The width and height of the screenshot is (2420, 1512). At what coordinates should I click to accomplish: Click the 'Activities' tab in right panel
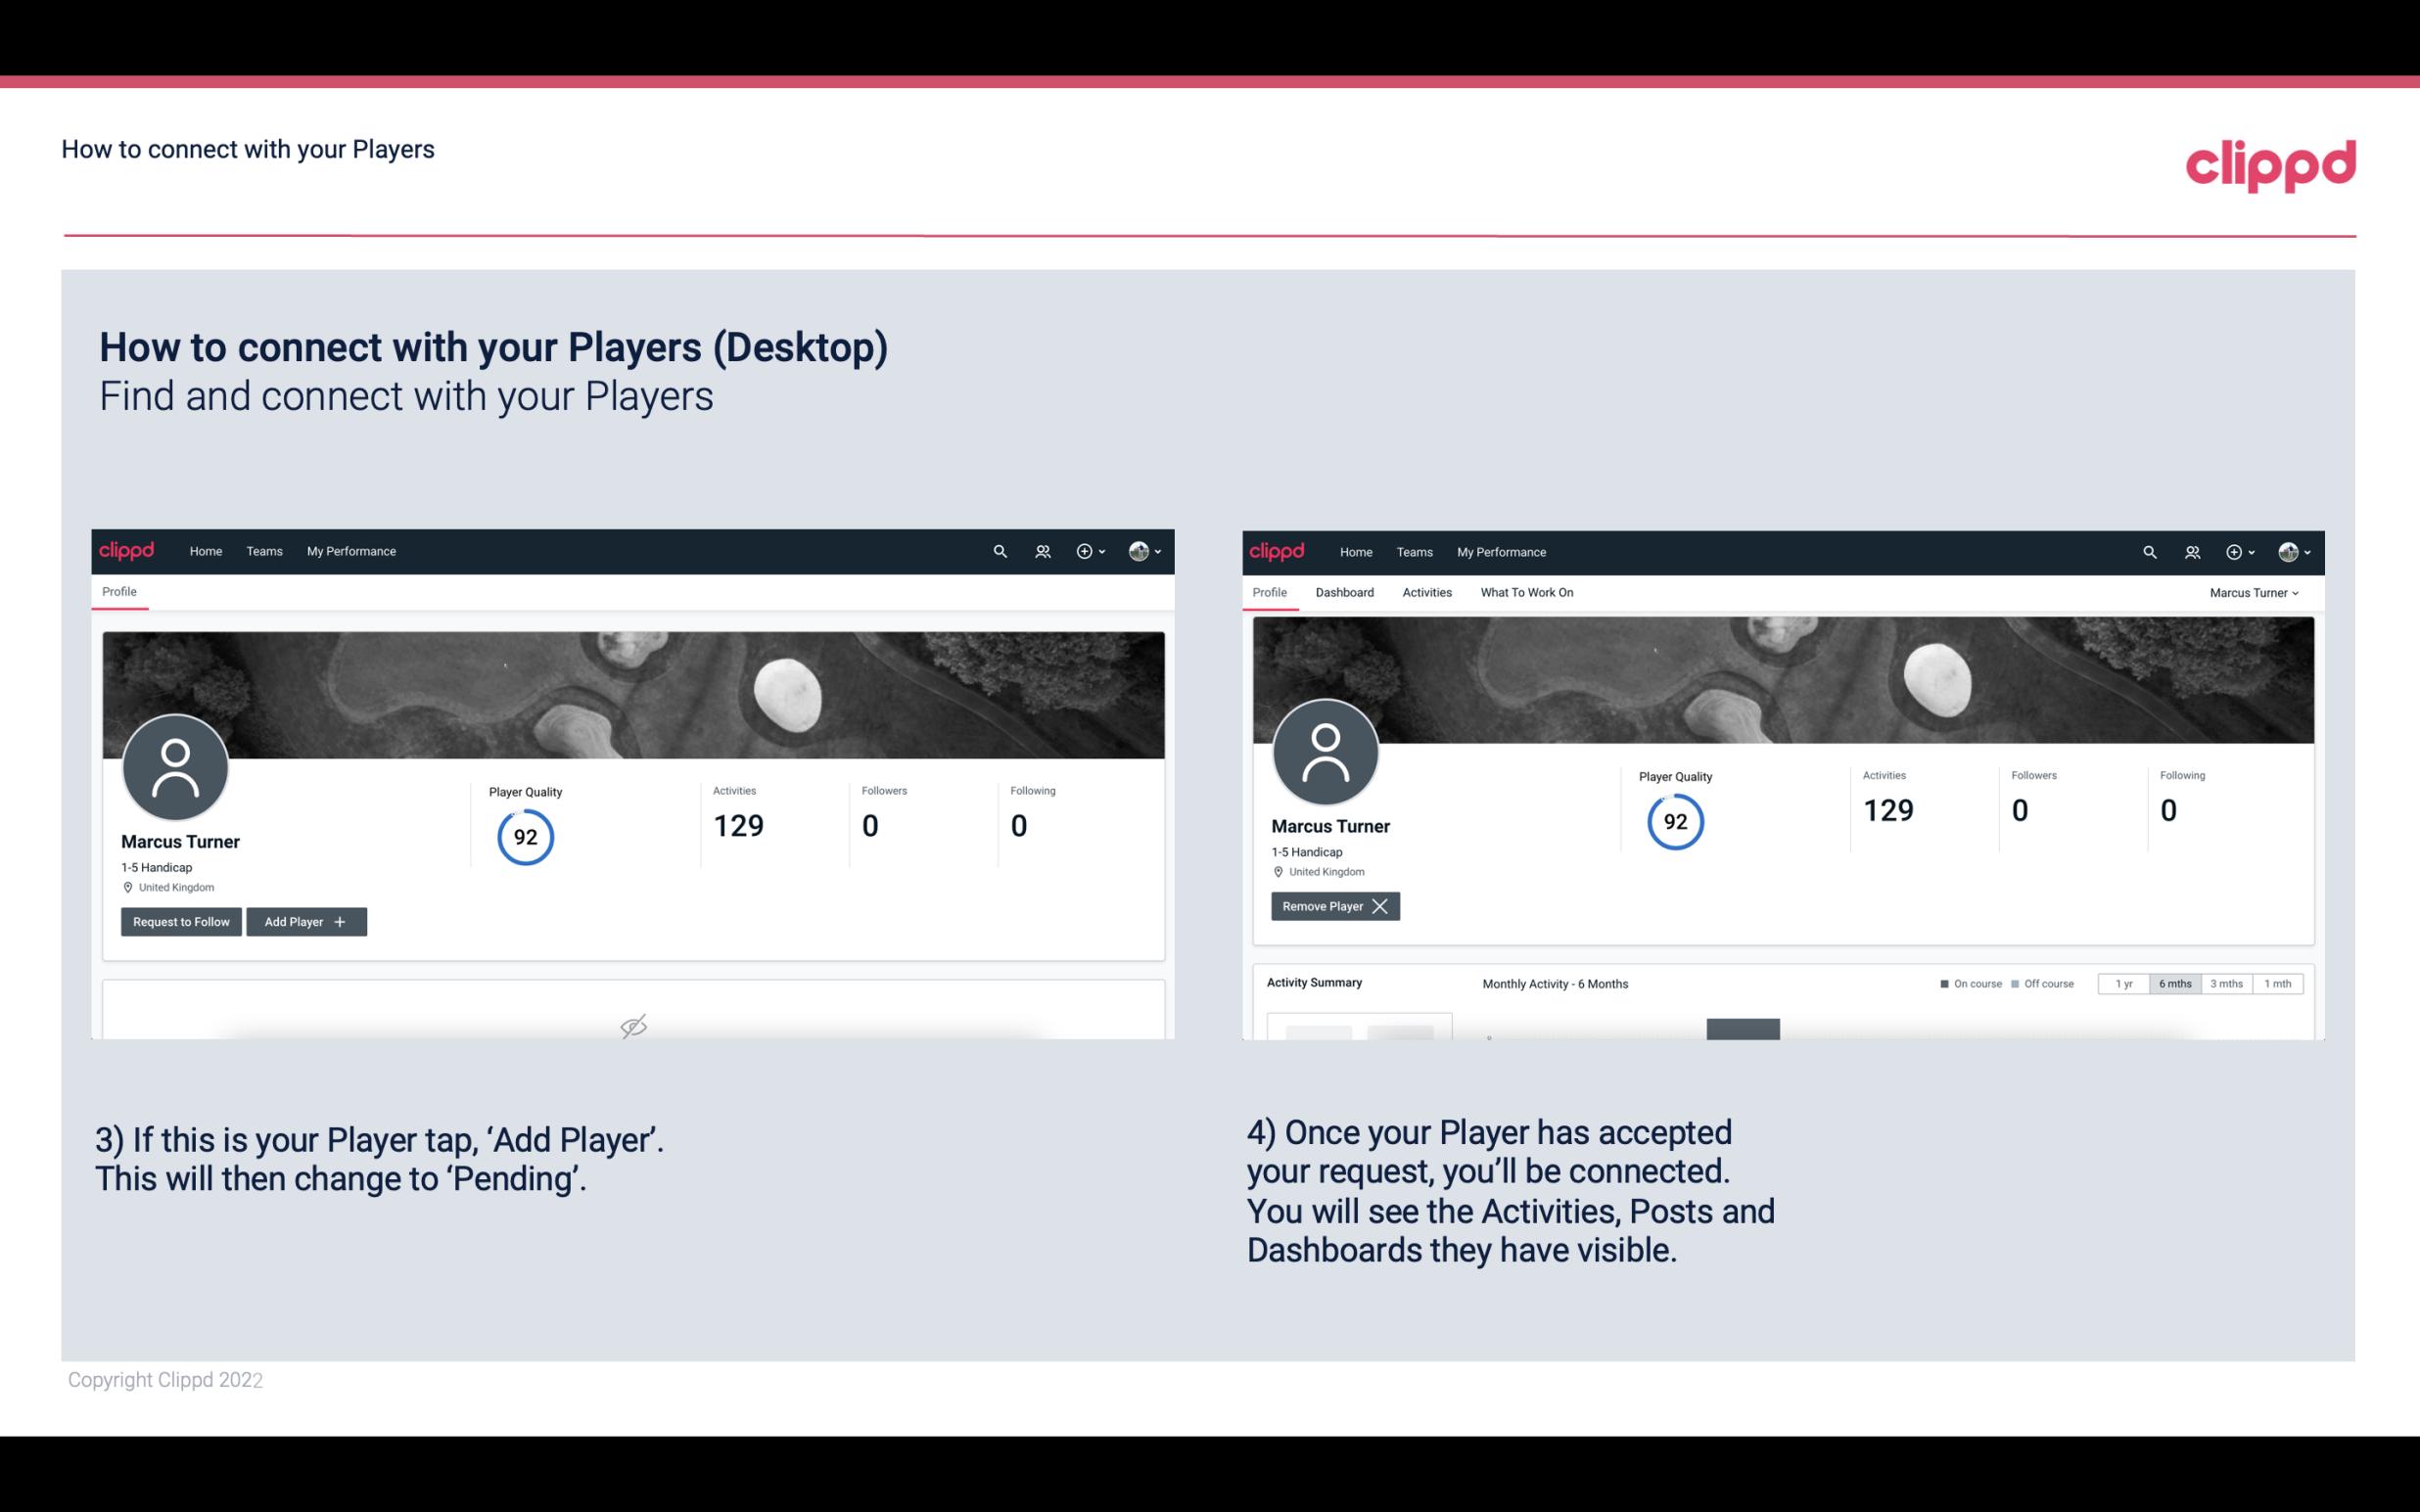coord(1427,592)
